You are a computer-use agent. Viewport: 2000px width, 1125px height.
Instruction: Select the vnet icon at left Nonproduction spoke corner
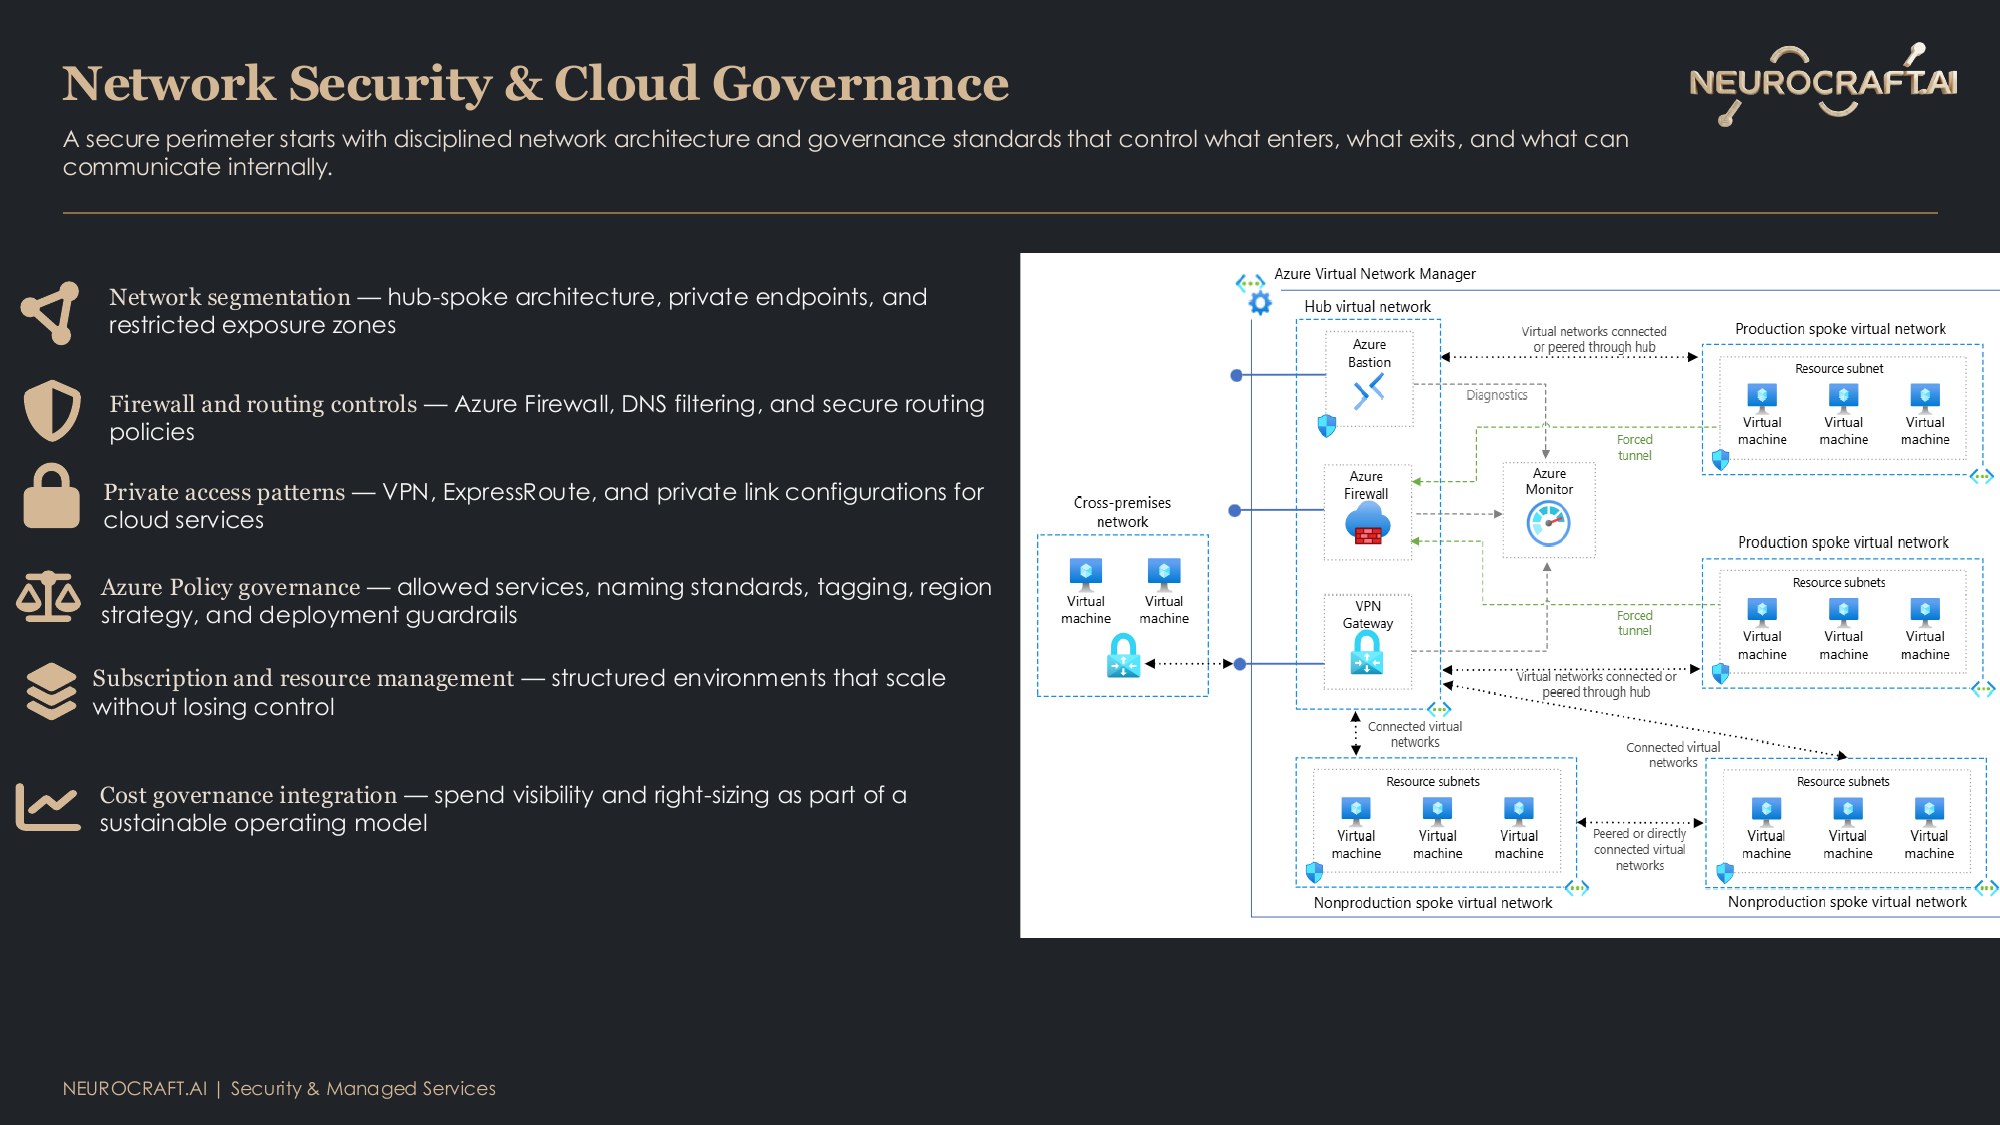point(1577,888)
